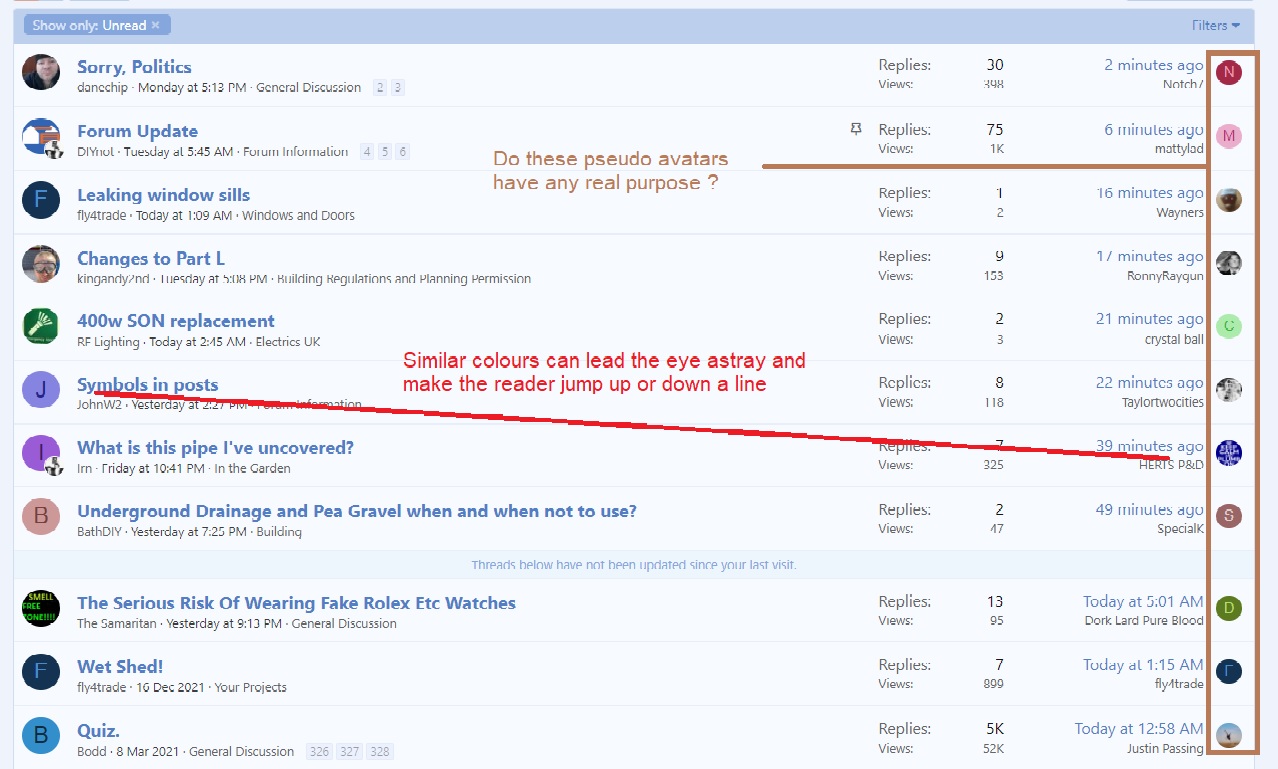Viewport: 1278px width, 769px height.
Task: Open the '400w SON replacement' thread
Action: (176, 321)
